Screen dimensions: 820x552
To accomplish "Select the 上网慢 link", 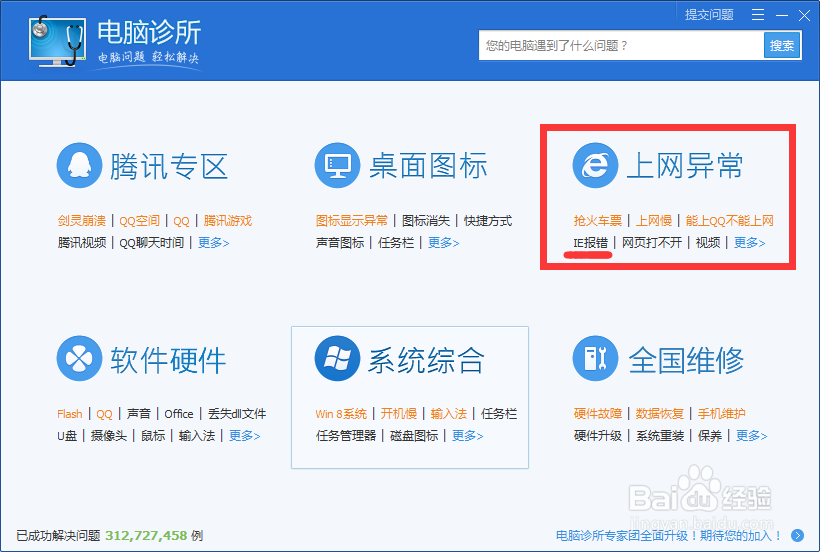I will (654, 221).
